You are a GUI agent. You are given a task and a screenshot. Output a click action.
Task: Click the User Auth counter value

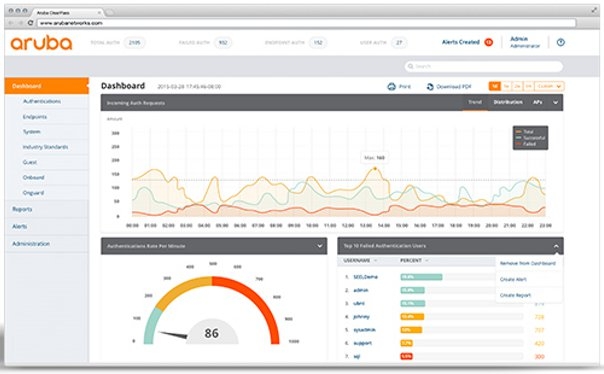[399, 42]
